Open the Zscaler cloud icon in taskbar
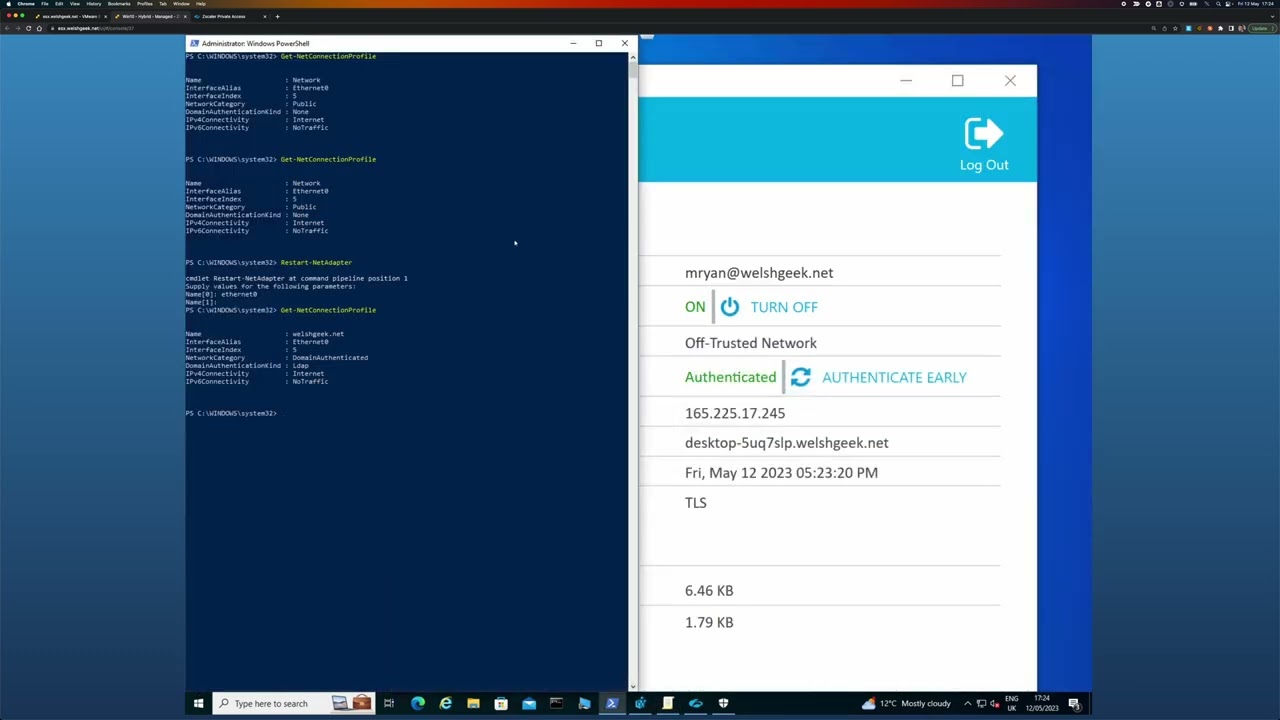The image size is (1280, 720). tap(696, 703)
